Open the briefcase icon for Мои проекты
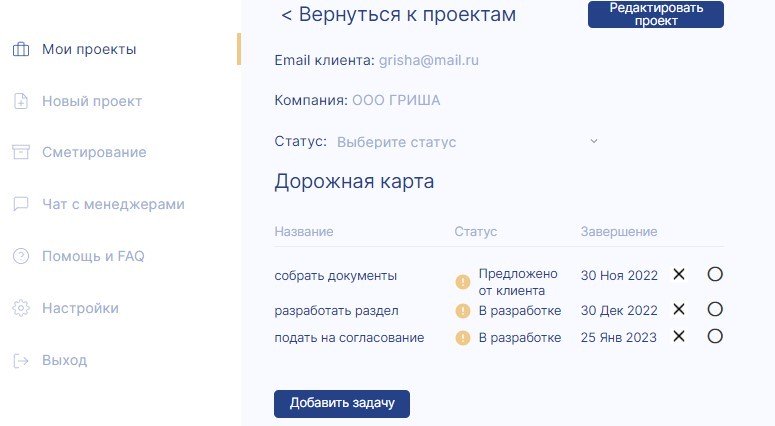The width and height of the screenshot is (775, 426). (x=21, y=49)
